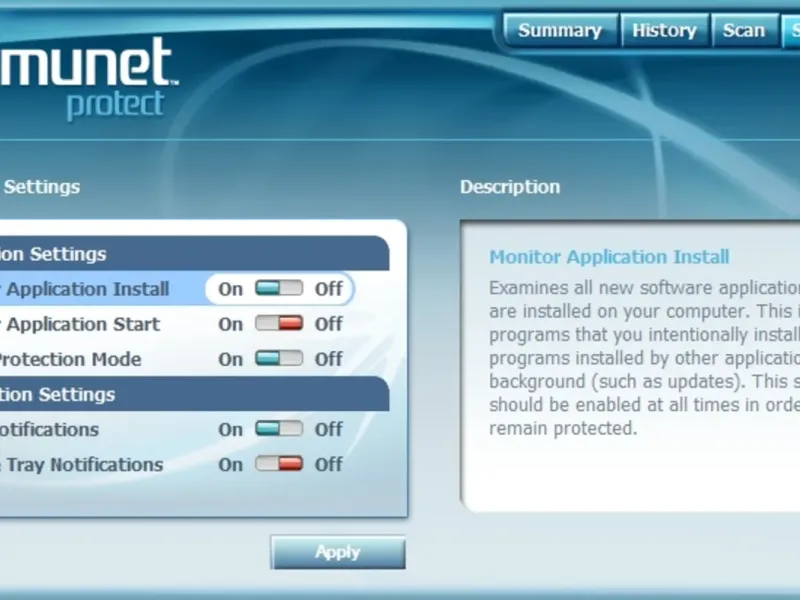Screen dimensions: 800x600
Task: Select the Protection Mode setting row
Action: click(178, 359)
